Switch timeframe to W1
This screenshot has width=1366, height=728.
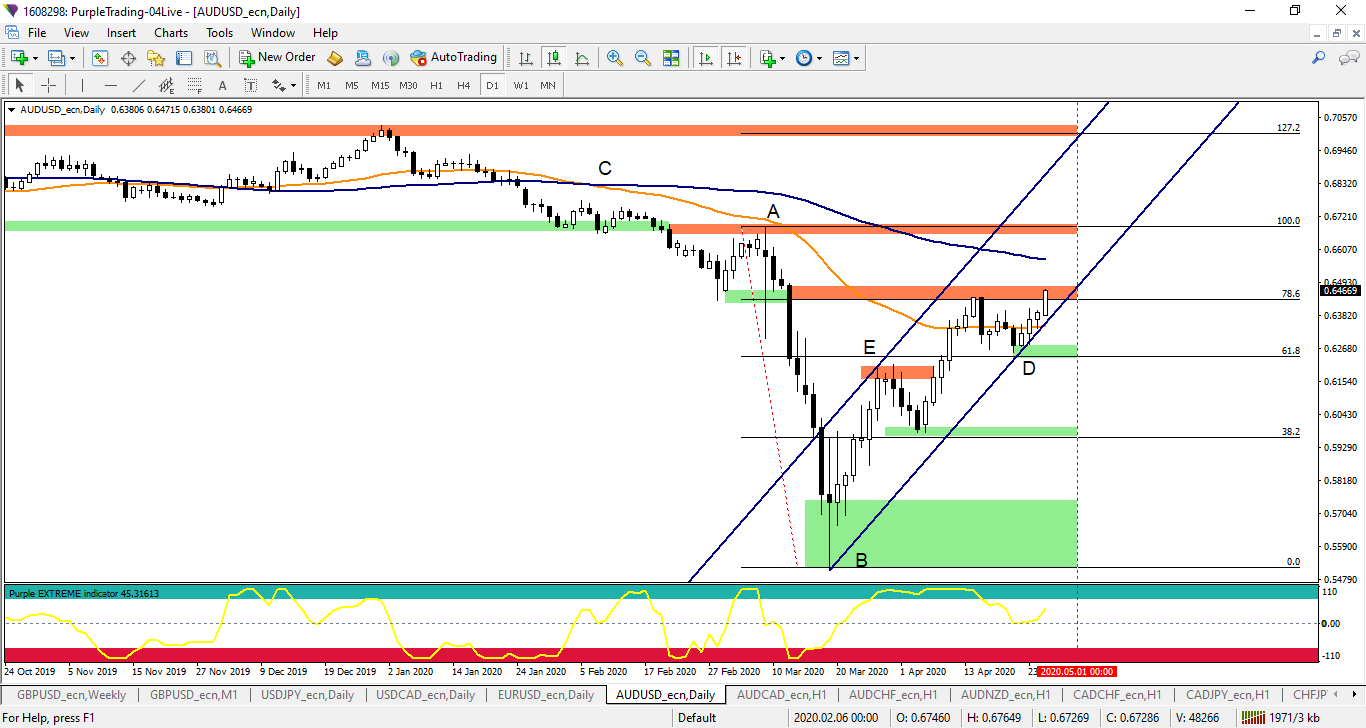[x=521, y=85]
